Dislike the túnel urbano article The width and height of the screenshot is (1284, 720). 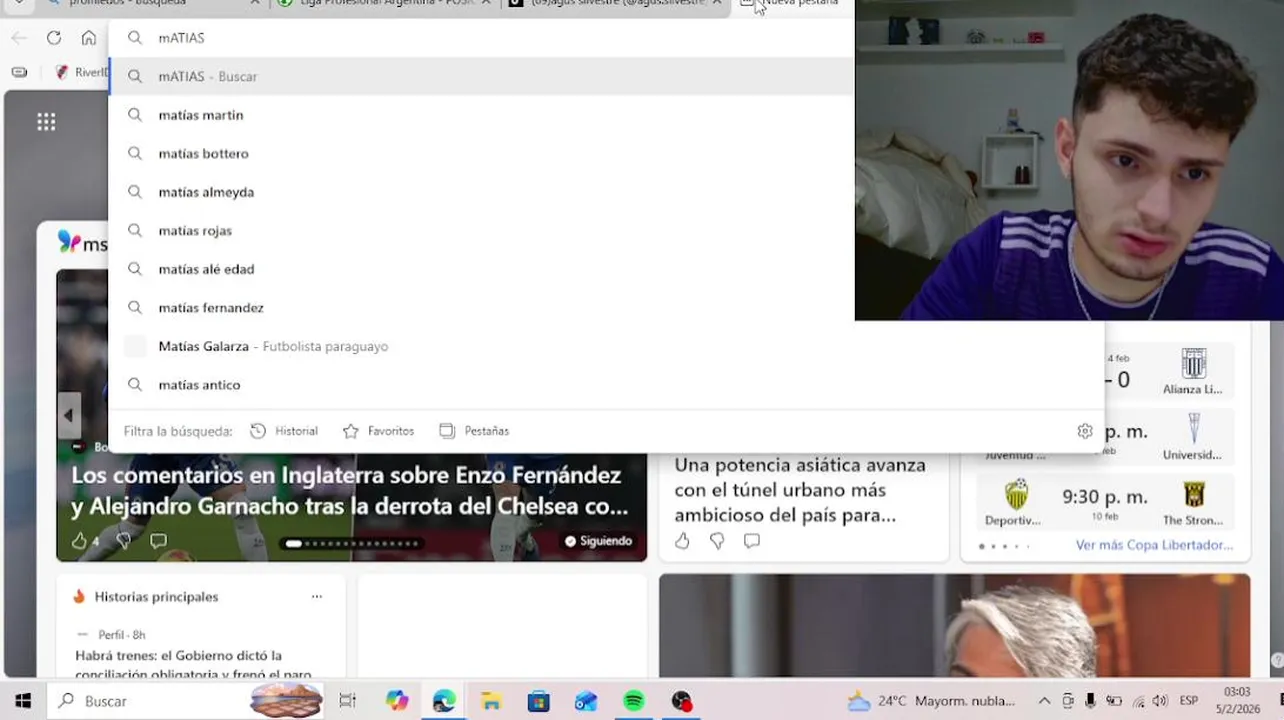(717, 541)
